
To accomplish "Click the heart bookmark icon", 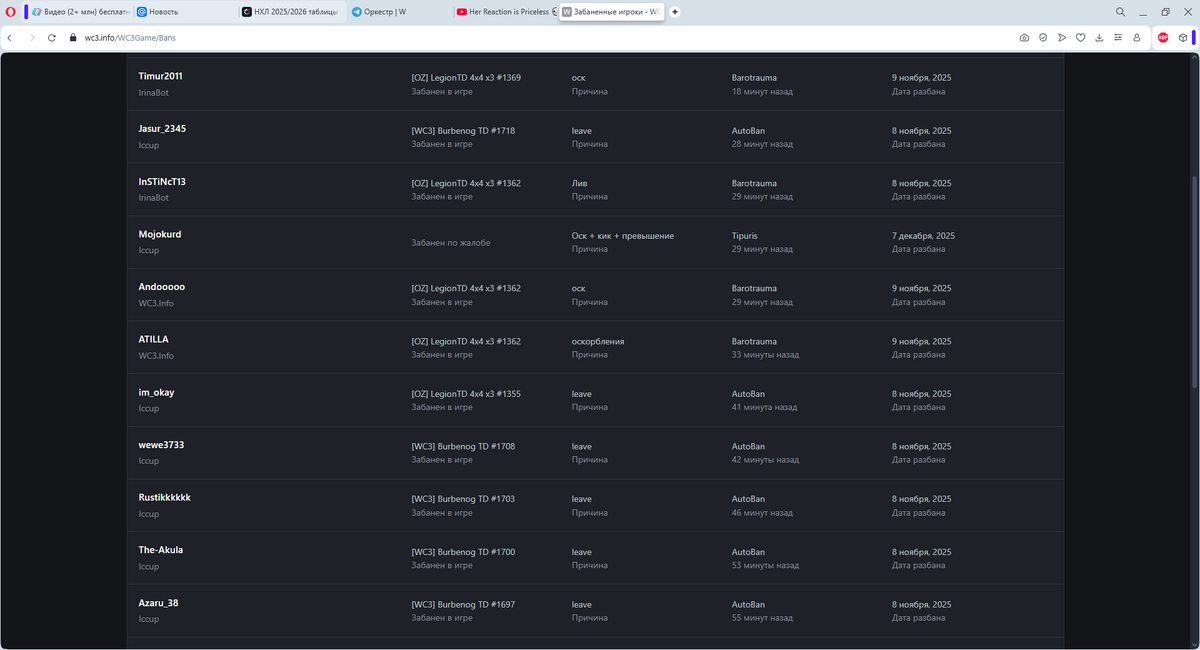I will [x=1081, y=38].
